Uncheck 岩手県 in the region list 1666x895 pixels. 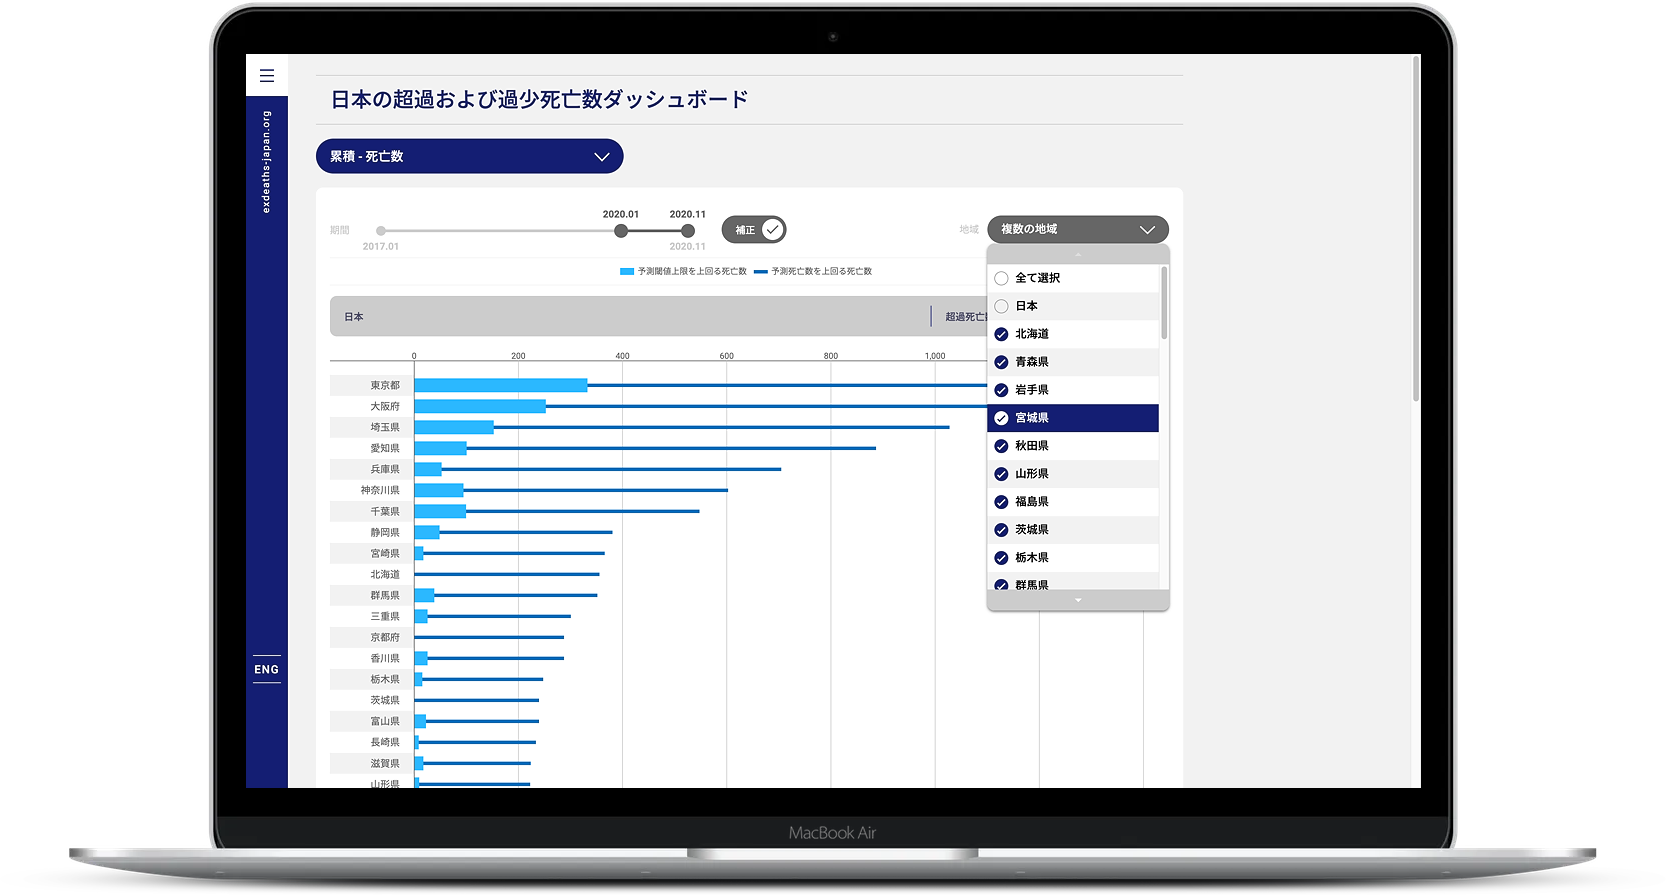(x=1031, y=390)
